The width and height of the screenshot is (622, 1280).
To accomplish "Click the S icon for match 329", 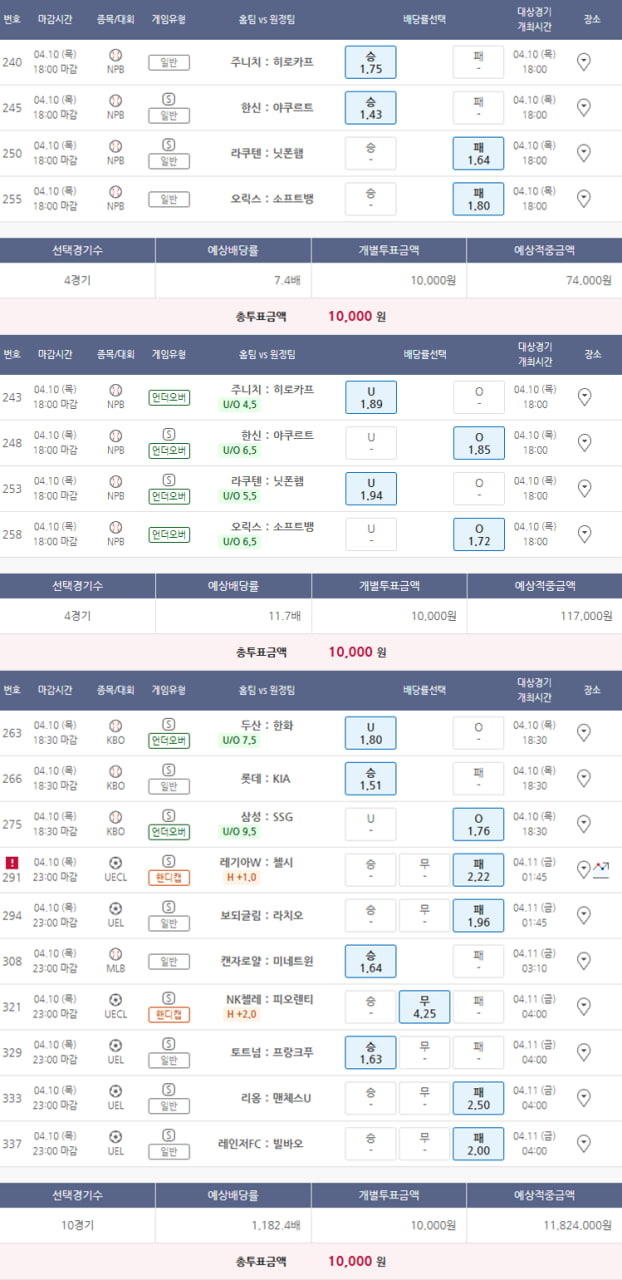I will [169, 1044].
